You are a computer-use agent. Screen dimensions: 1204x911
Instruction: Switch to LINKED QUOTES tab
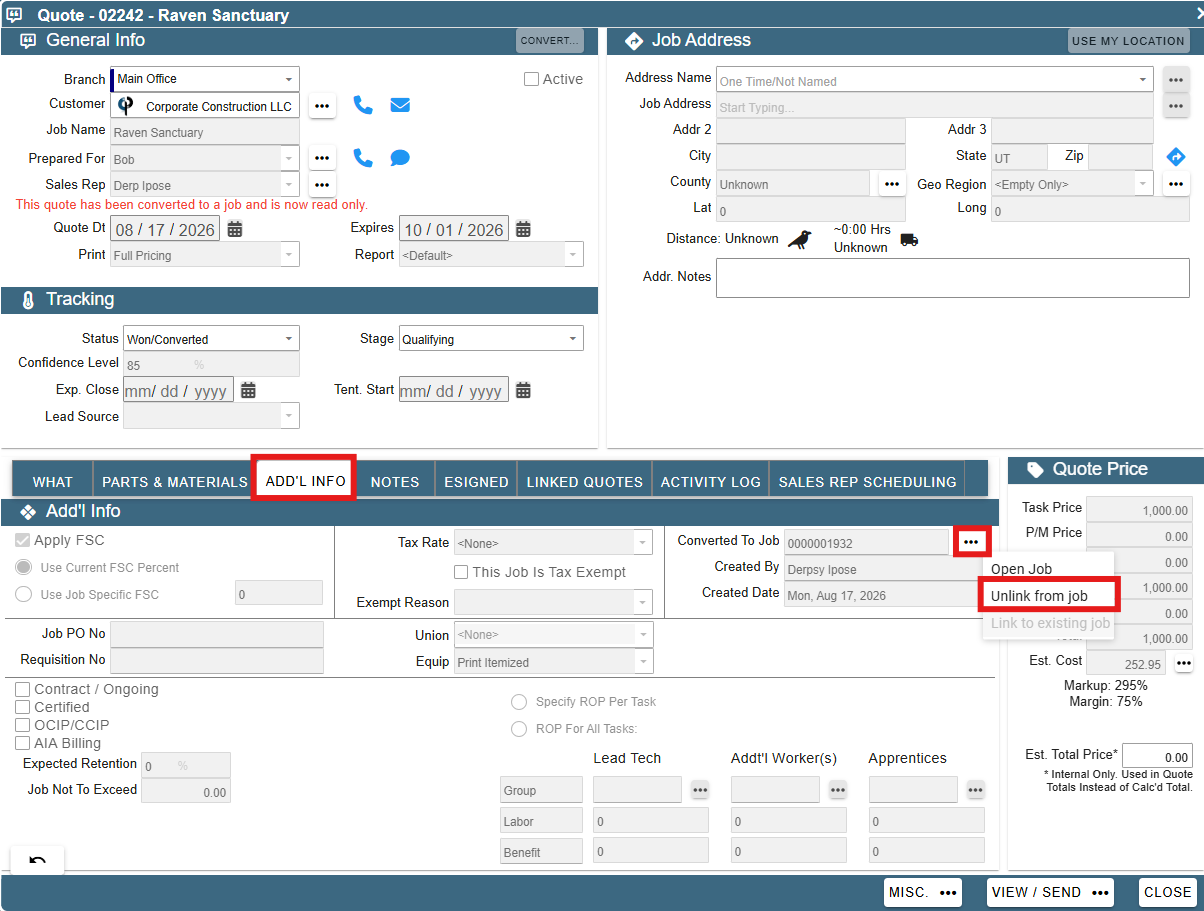pos(585,481)
